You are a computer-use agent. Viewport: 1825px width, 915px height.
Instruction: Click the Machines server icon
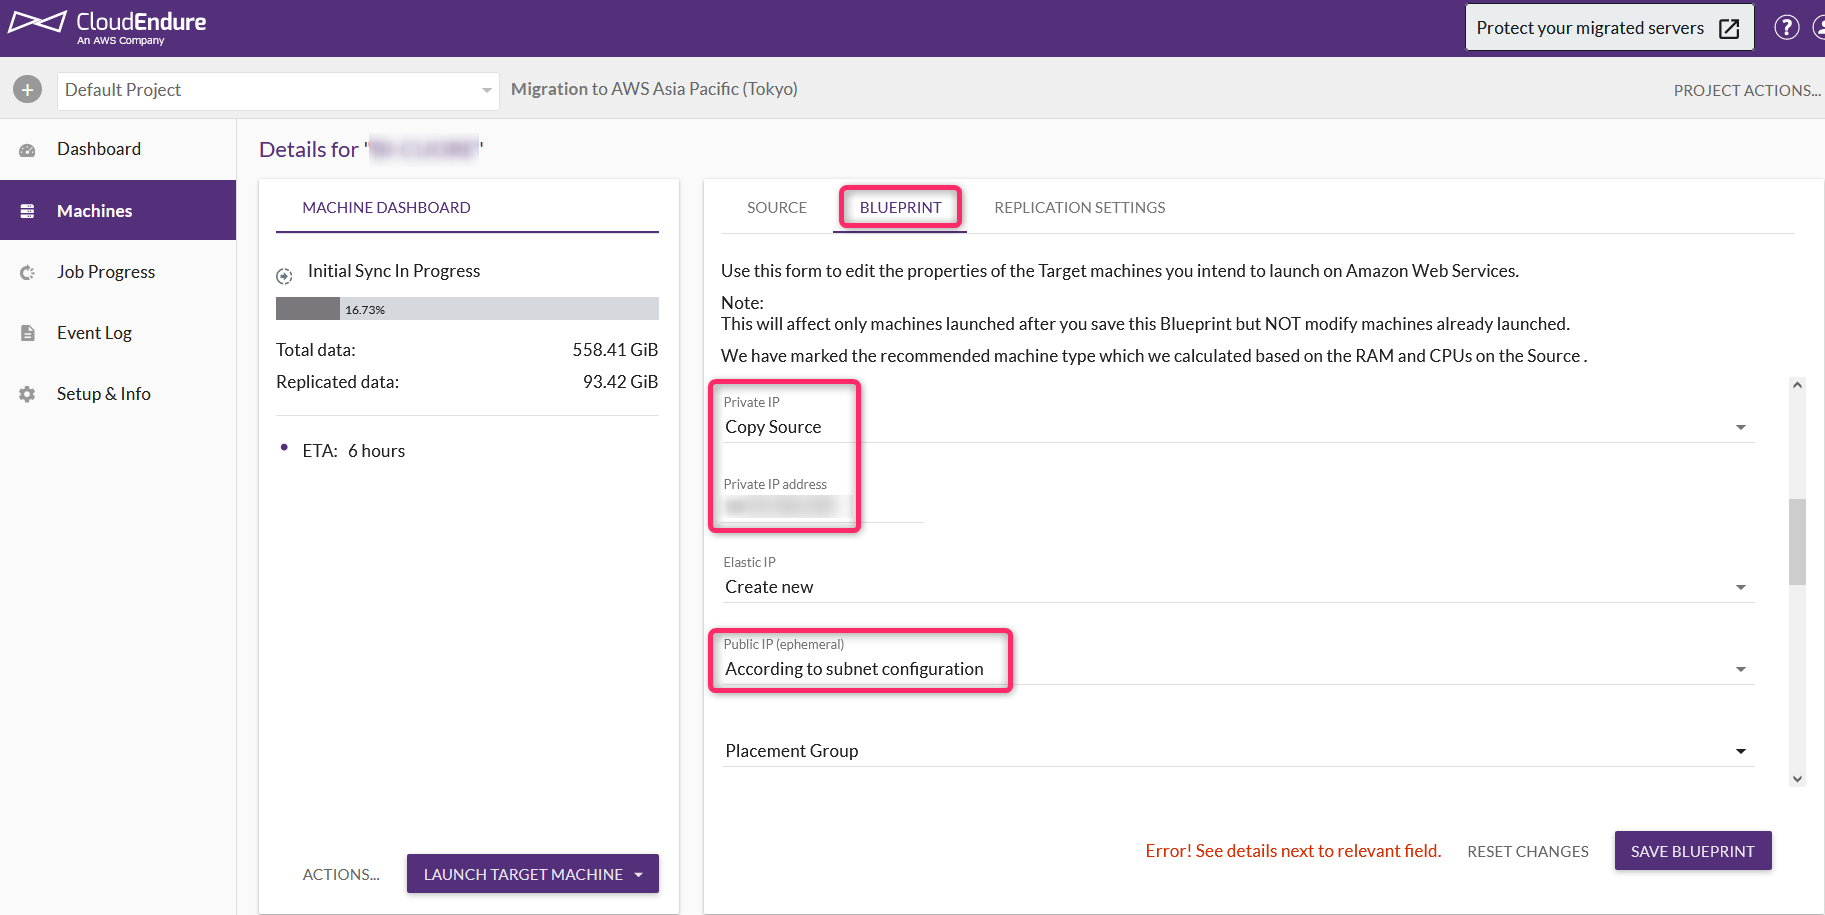tap(27, 211)
